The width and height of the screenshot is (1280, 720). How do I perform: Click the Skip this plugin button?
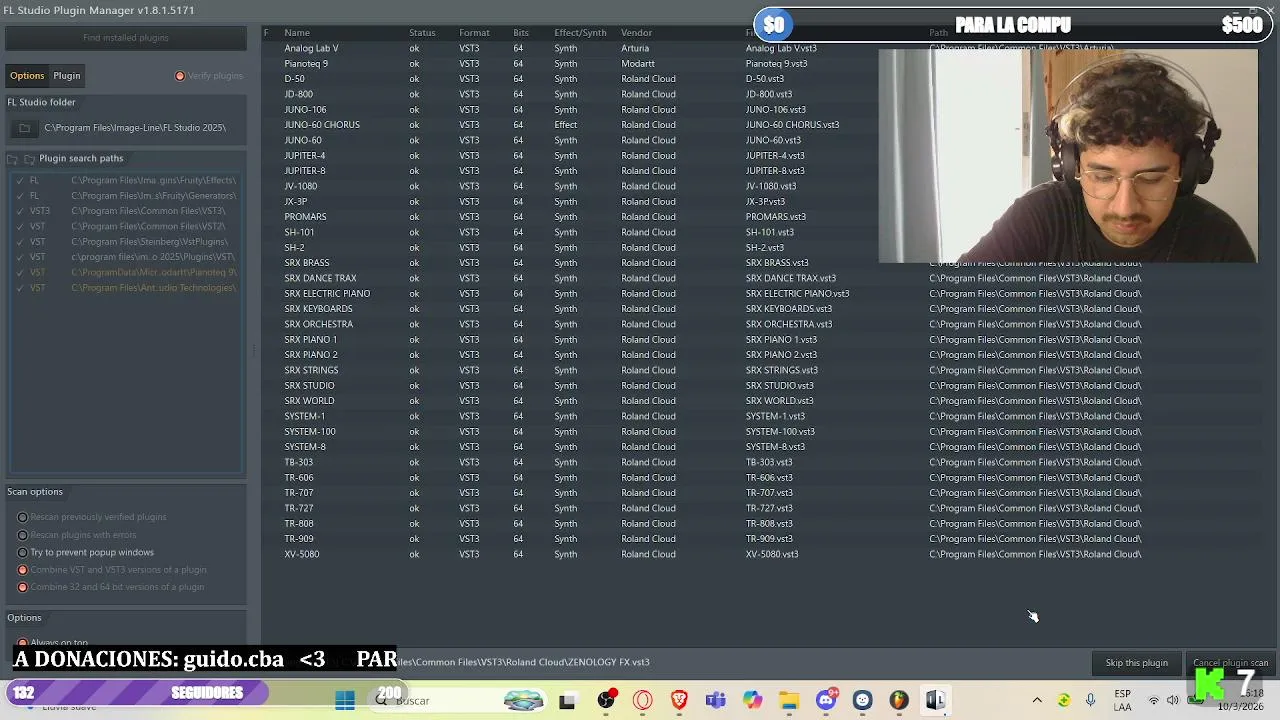pyautogui.click(x=1137, y=663)
